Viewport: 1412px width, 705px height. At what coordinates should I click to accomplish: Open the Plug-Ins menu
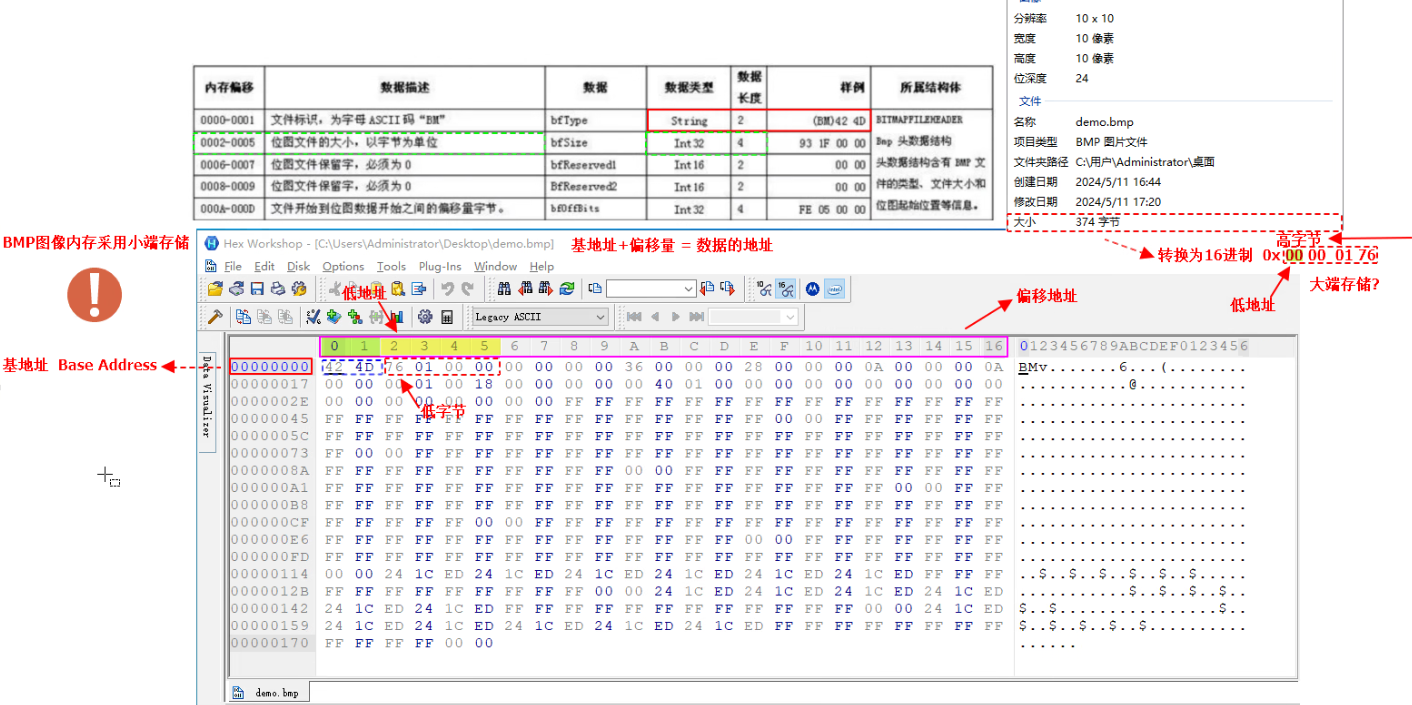(440, 267)
